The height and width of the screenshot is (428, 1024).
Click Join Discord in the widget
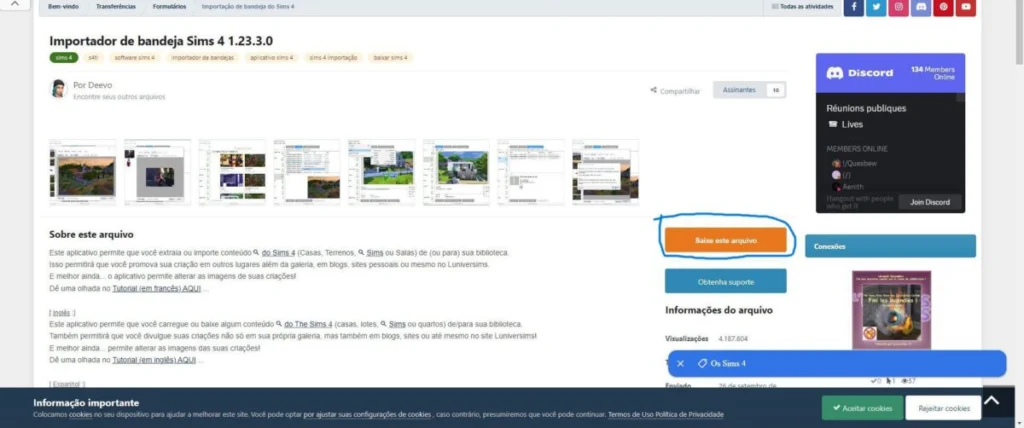(x=930, y=202)
